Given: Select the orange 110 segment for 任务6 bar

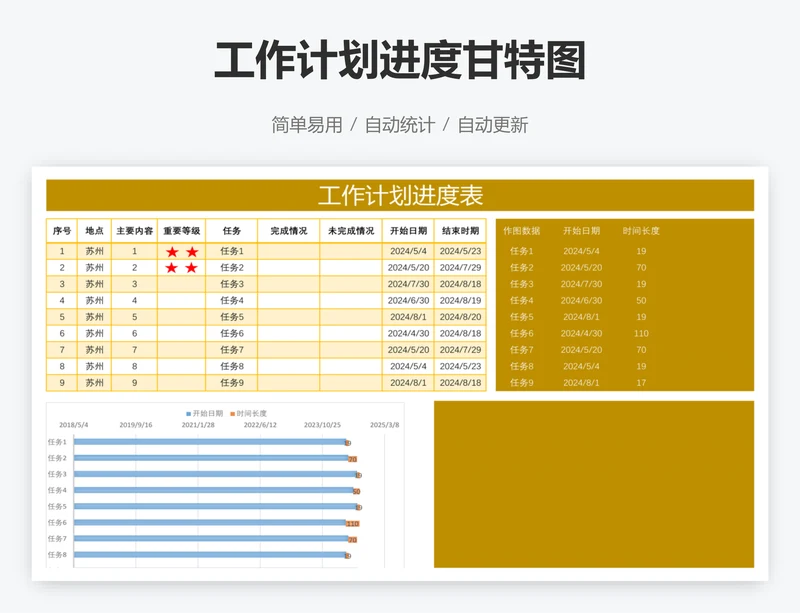Looking at the screenshot, I should (x=353, y=523).
